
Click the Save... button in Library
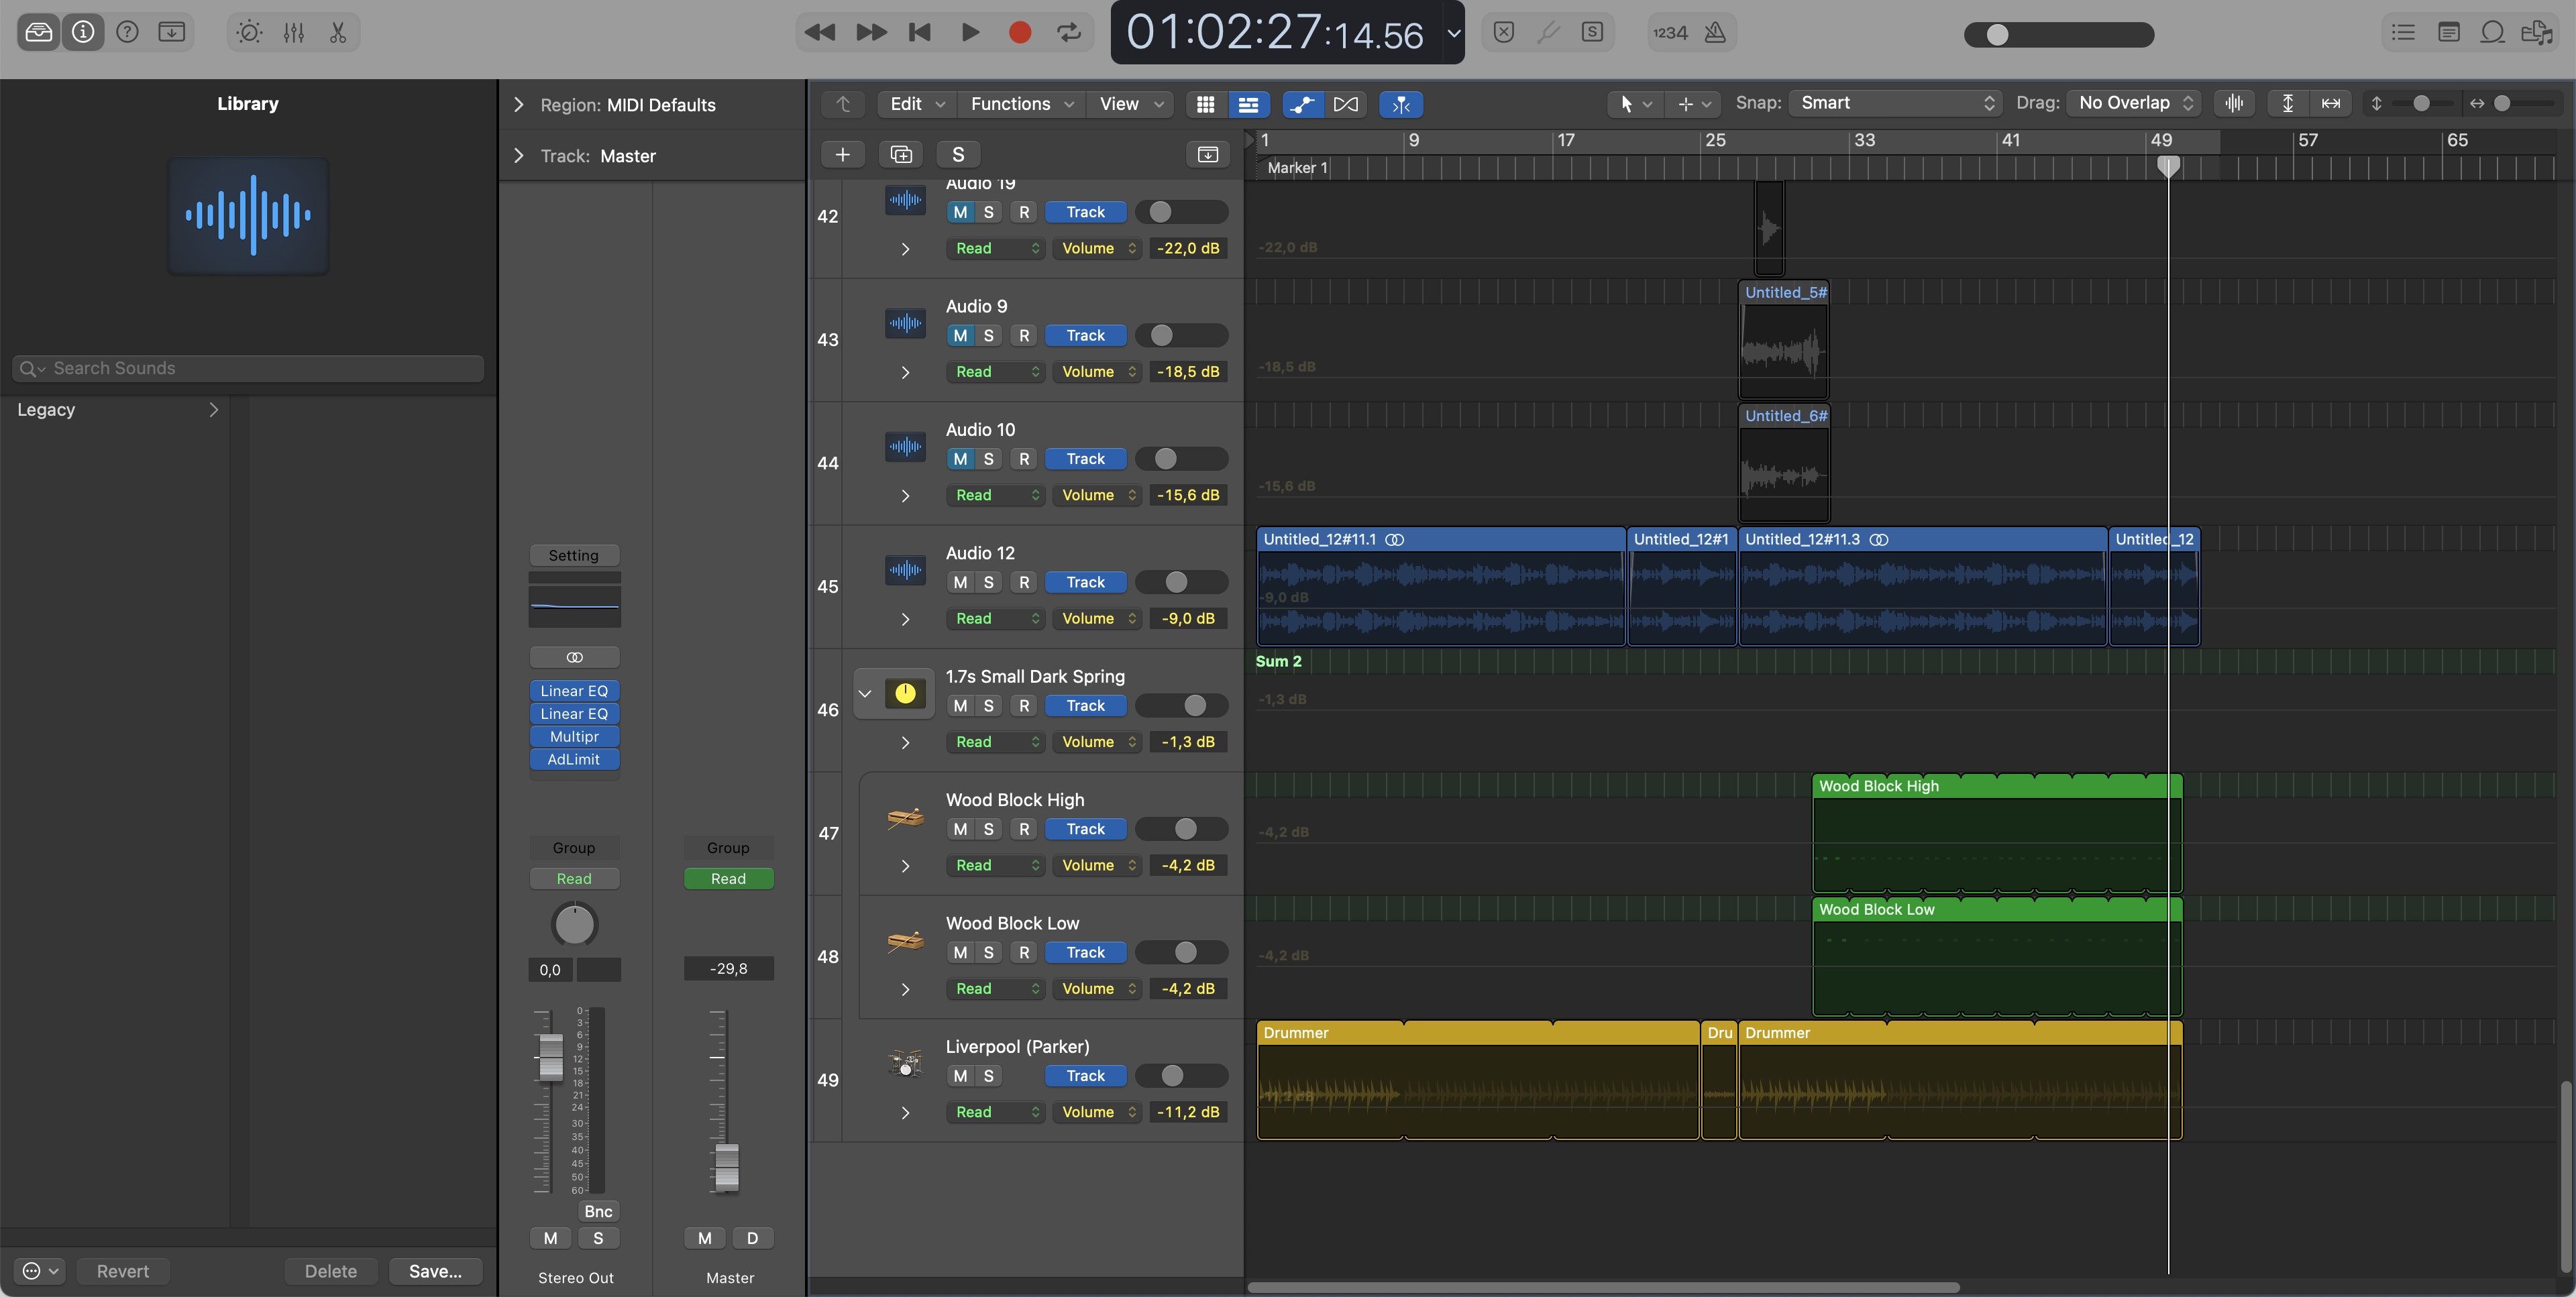point(435,1271)
